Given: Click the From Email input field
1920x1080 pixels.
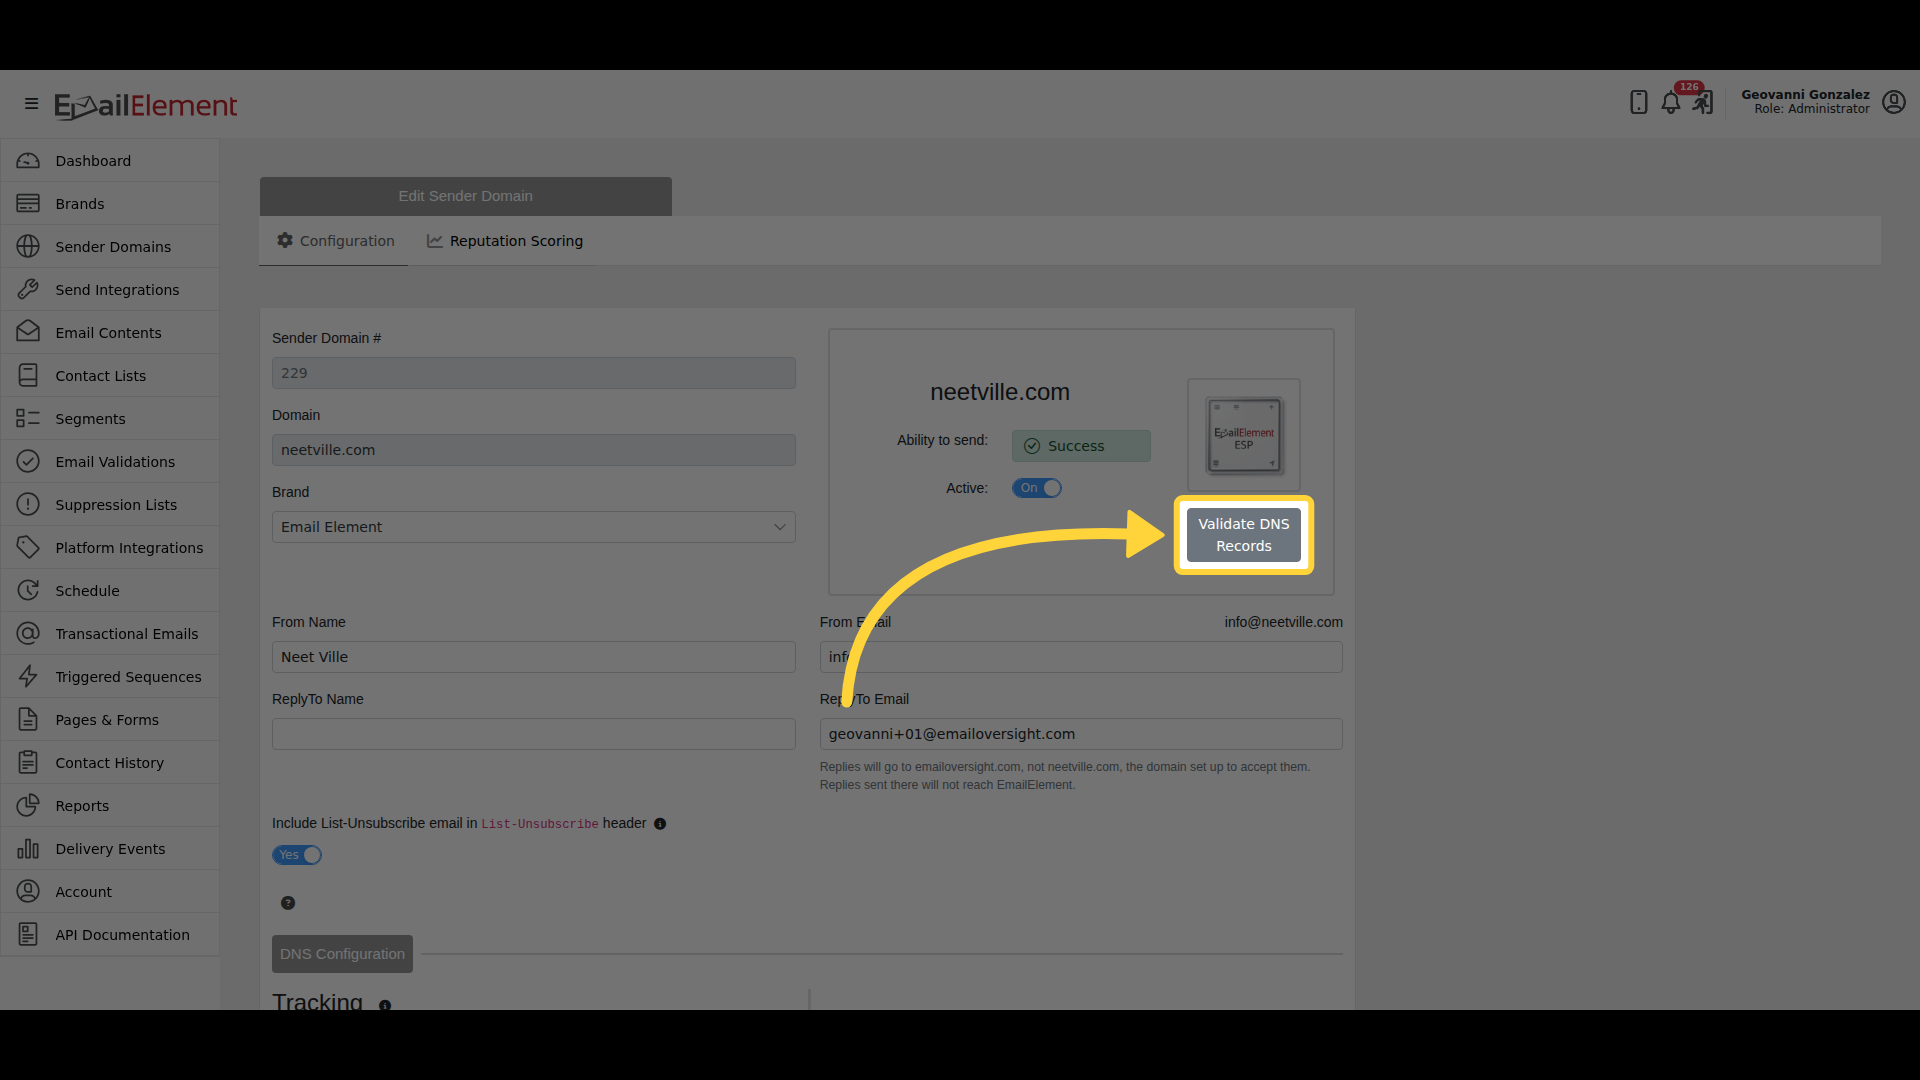Looking at the screenshot, I should point(1081,657).
